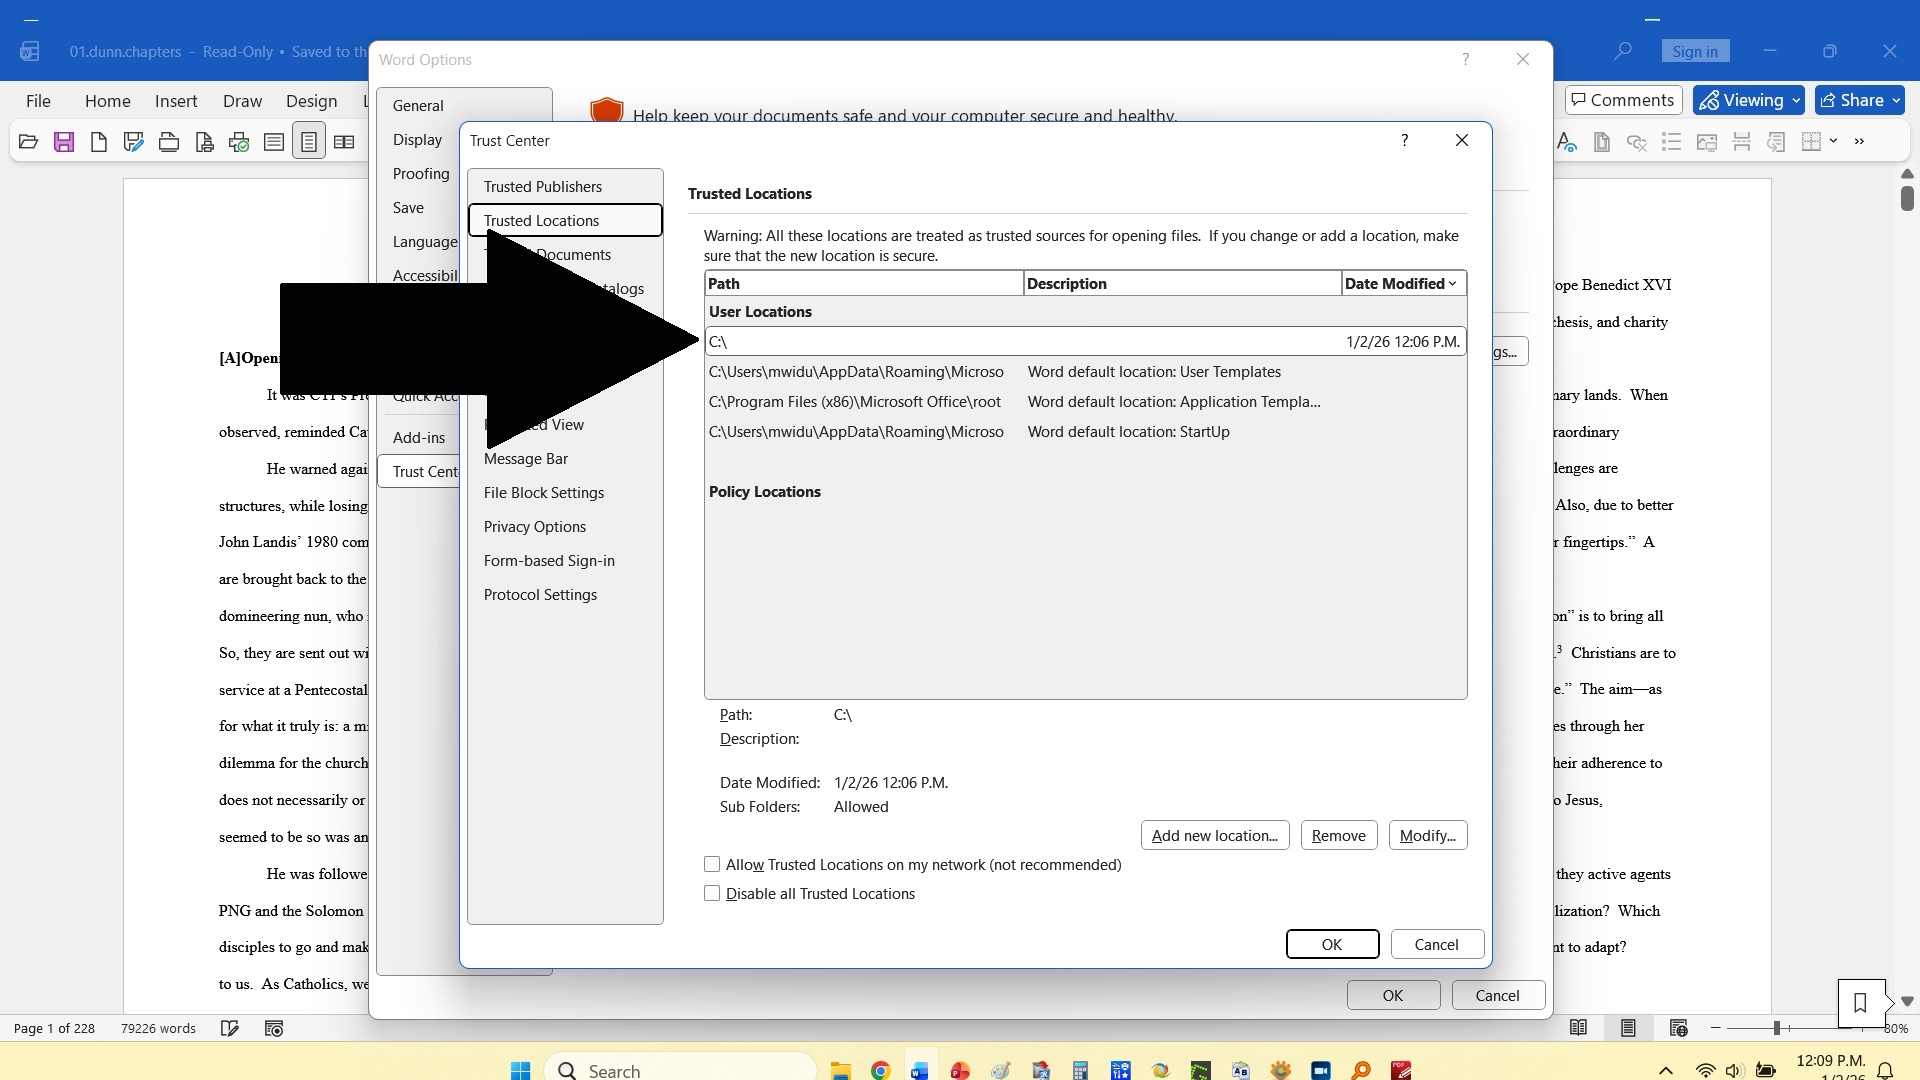Click the proofing check icon in status bar

pyautogui.click(x=230, y=1028)
